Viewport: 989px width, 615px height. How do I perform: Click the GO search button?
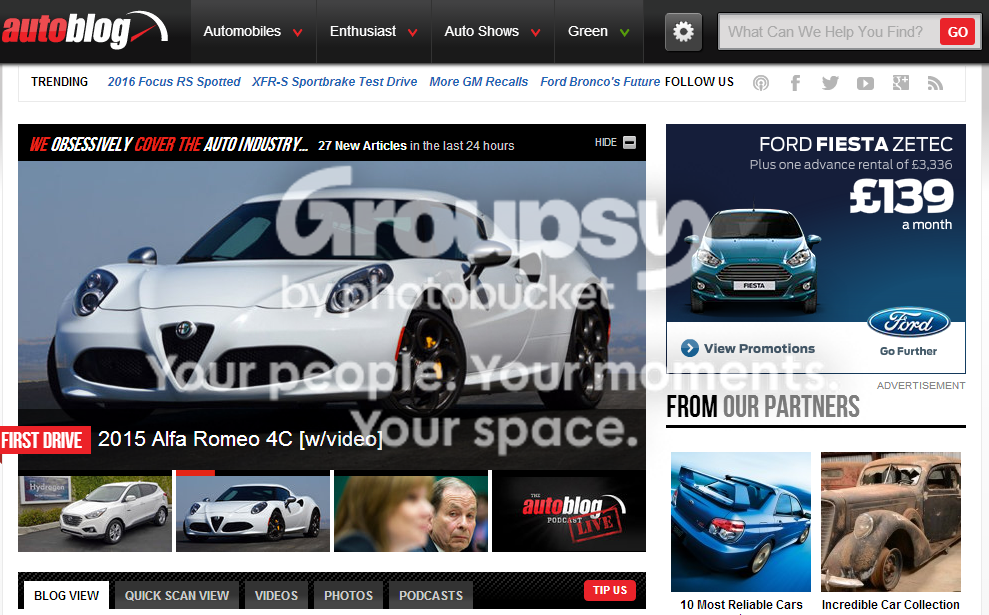click(957, 32)
